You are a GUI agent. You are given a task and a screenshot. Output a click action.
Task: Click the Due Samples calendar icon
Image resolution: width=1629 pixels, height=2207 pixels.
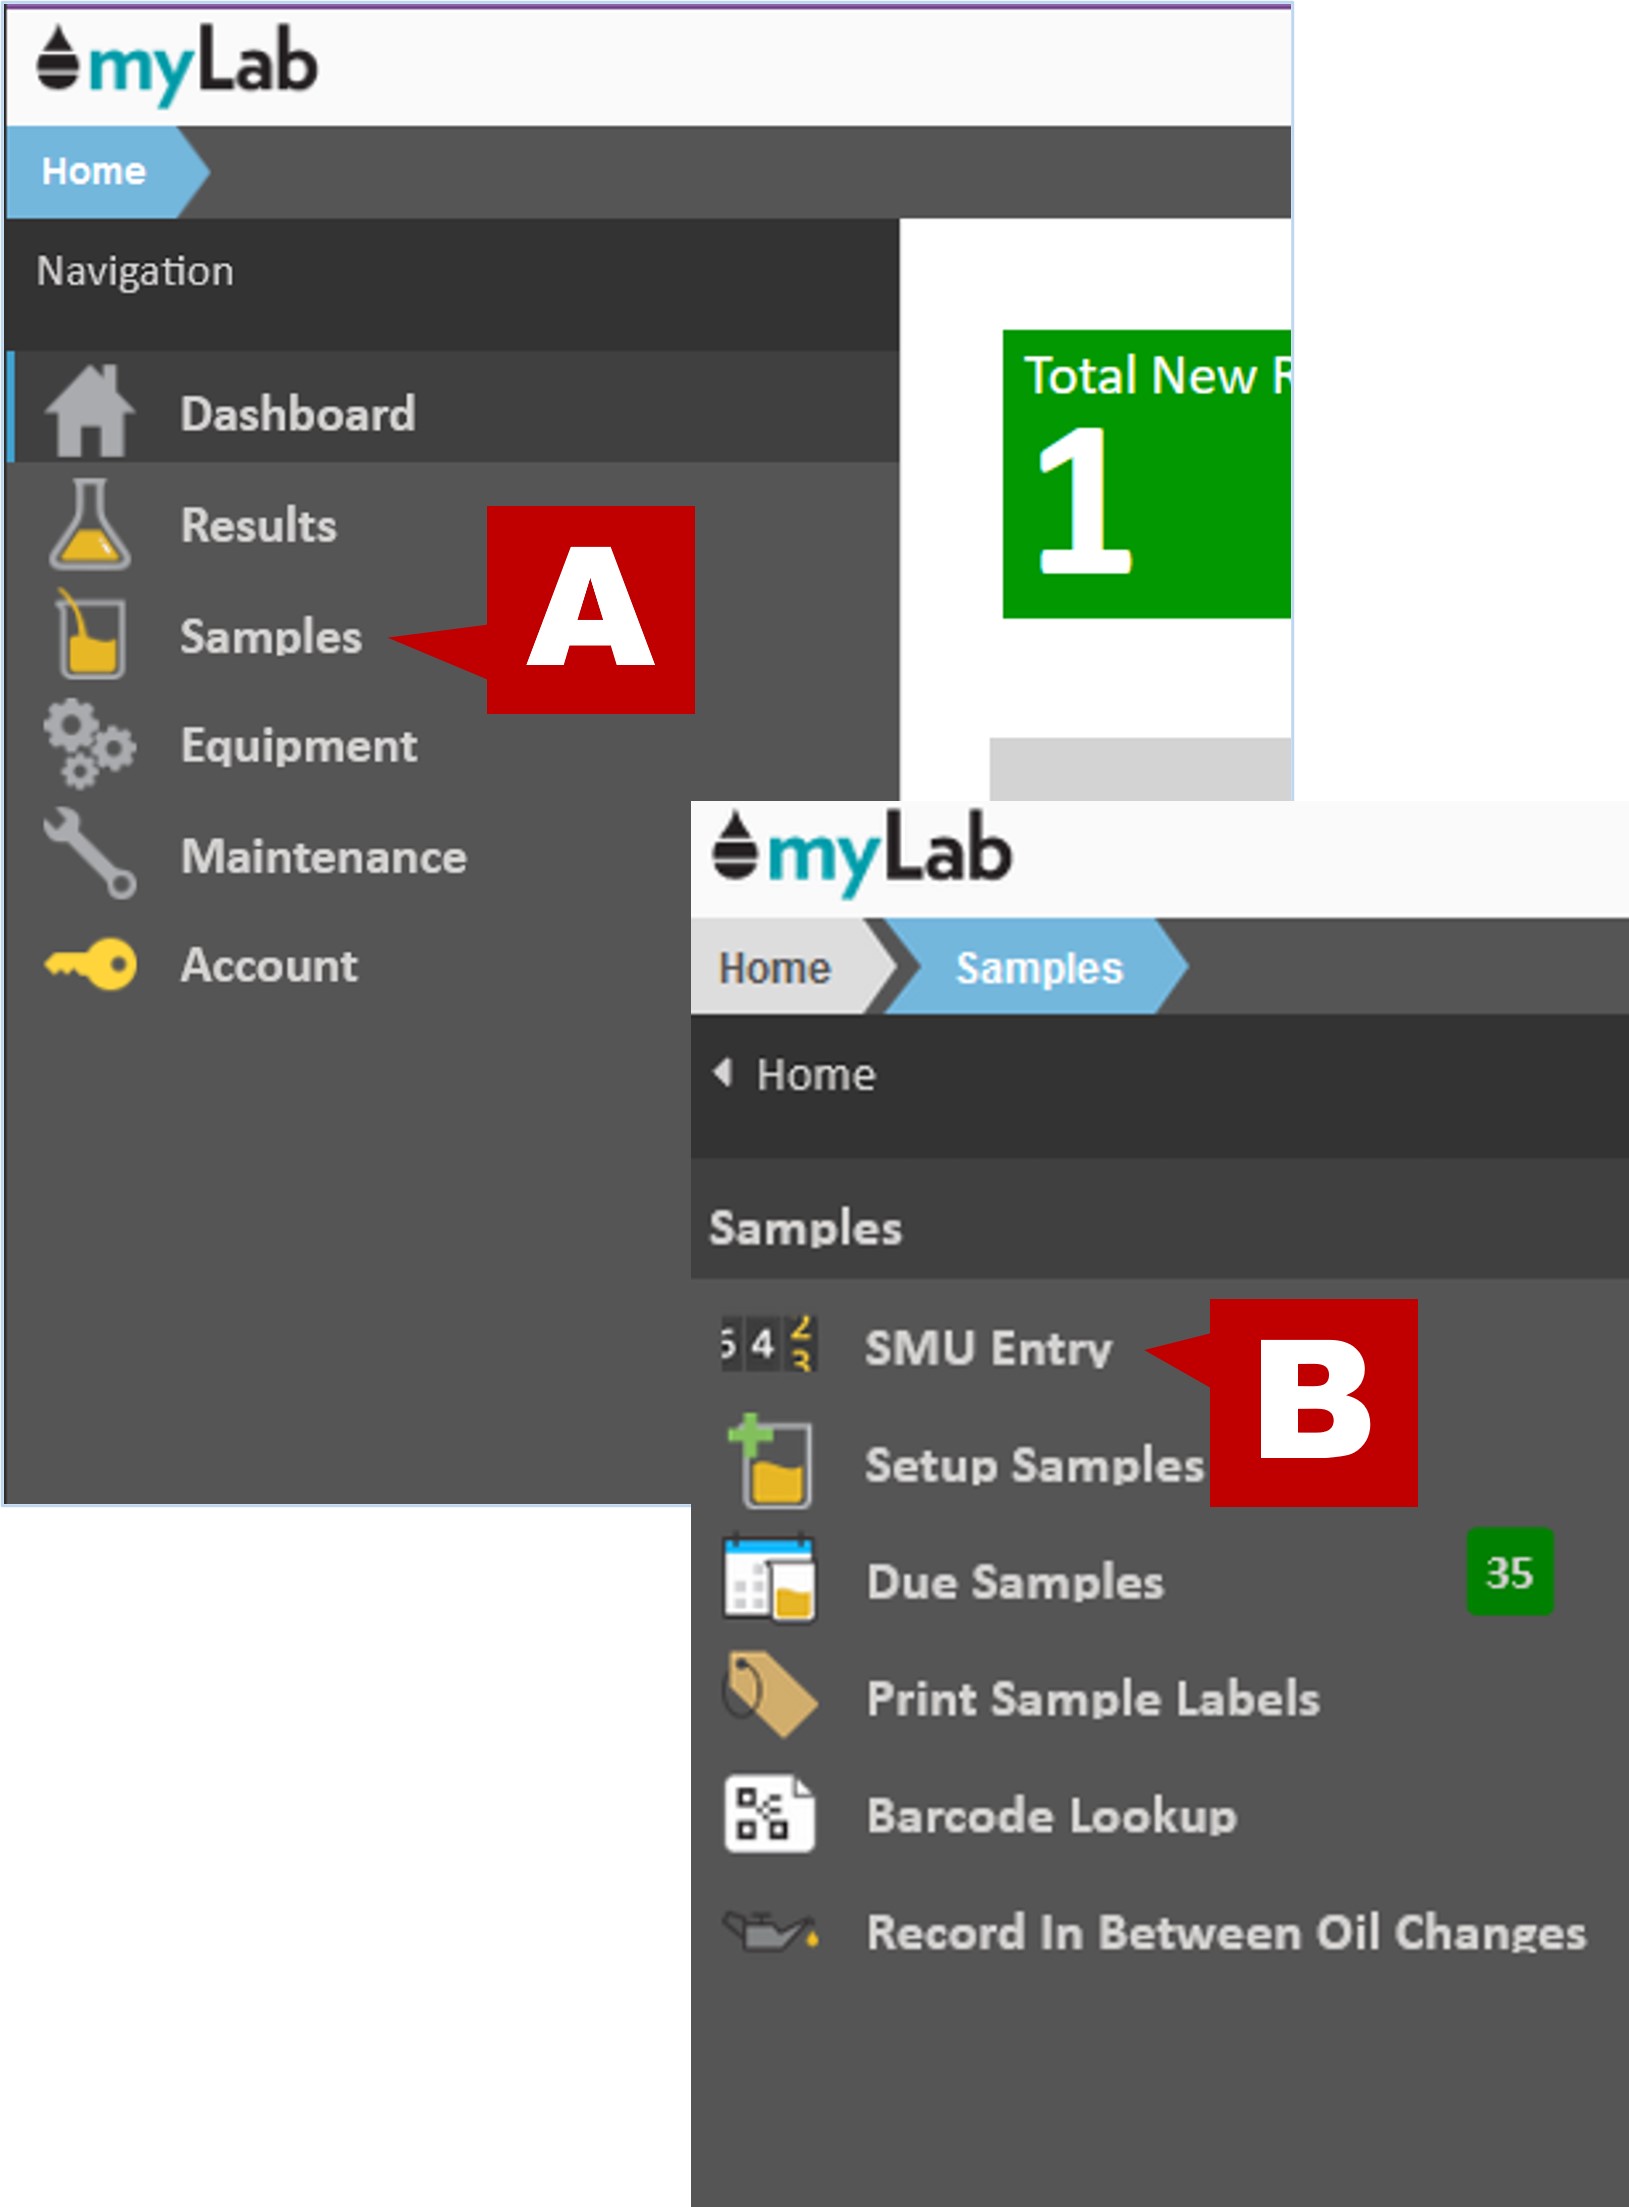[x=768, y=1581]
